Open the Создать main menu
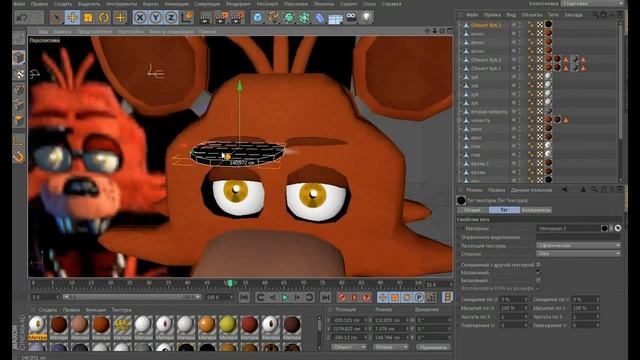 [x=63, y=4]
